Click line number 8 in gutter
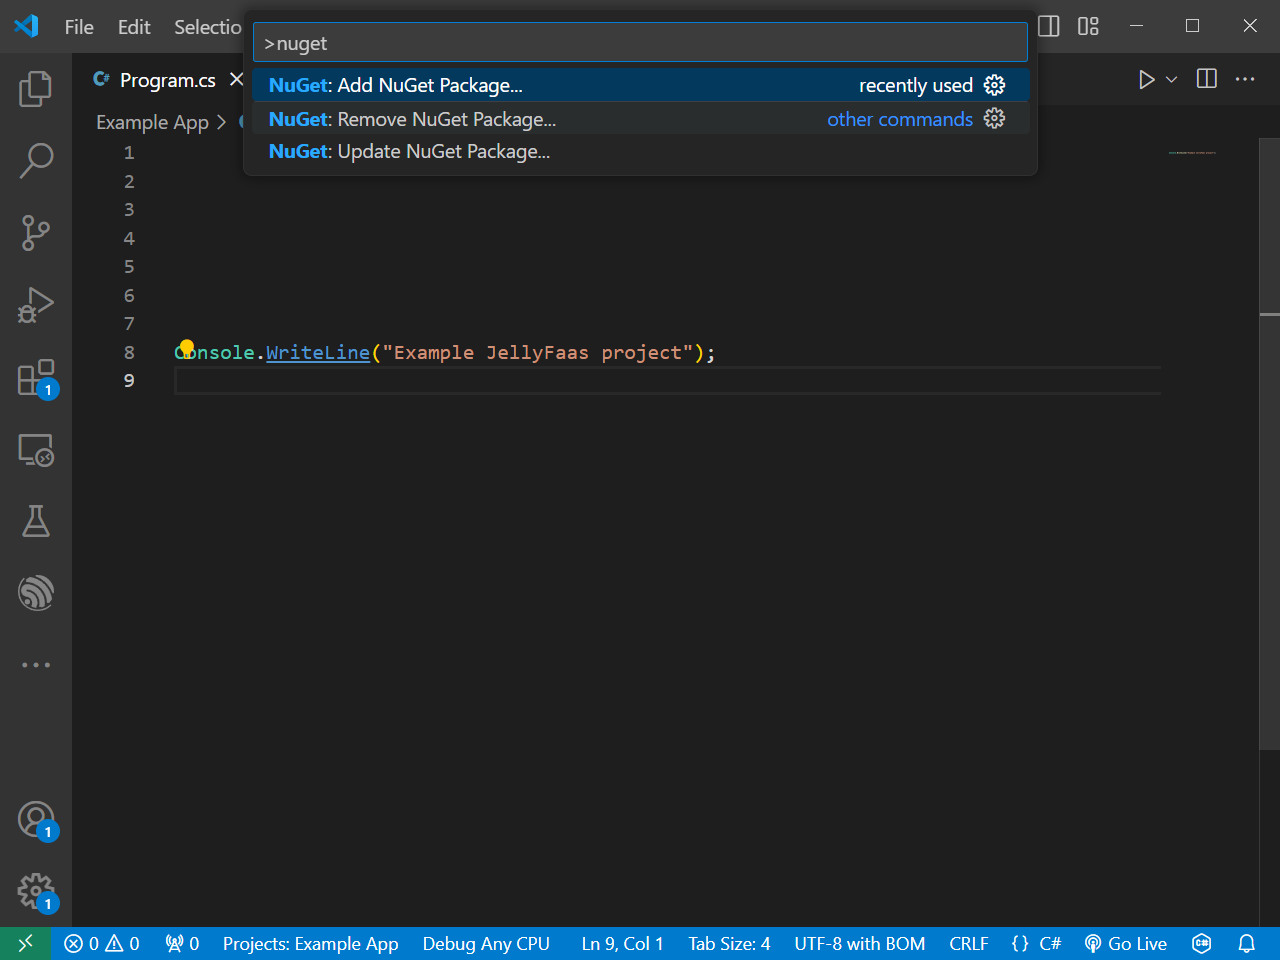Image resolution: width=1280 pixels, height=960 pixels. pos(129,352)
